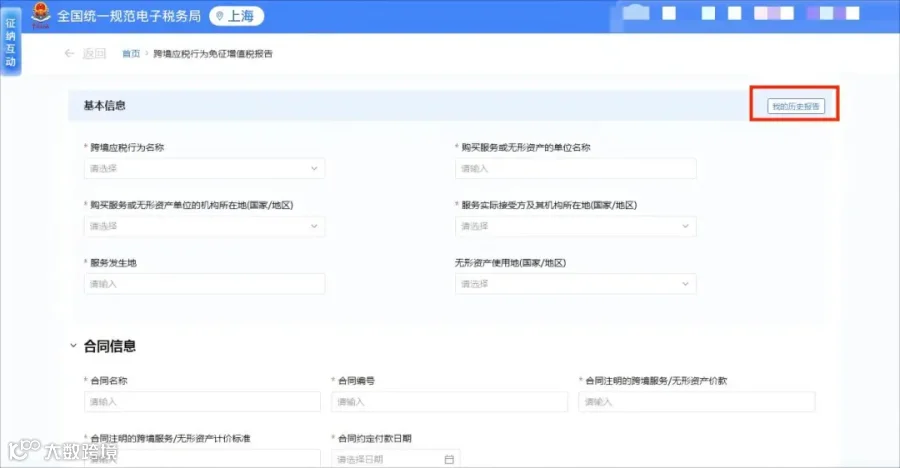Viewport: 900px width, 468px height.
Task: Click the calendar icon in the date field
Action: 449,459
